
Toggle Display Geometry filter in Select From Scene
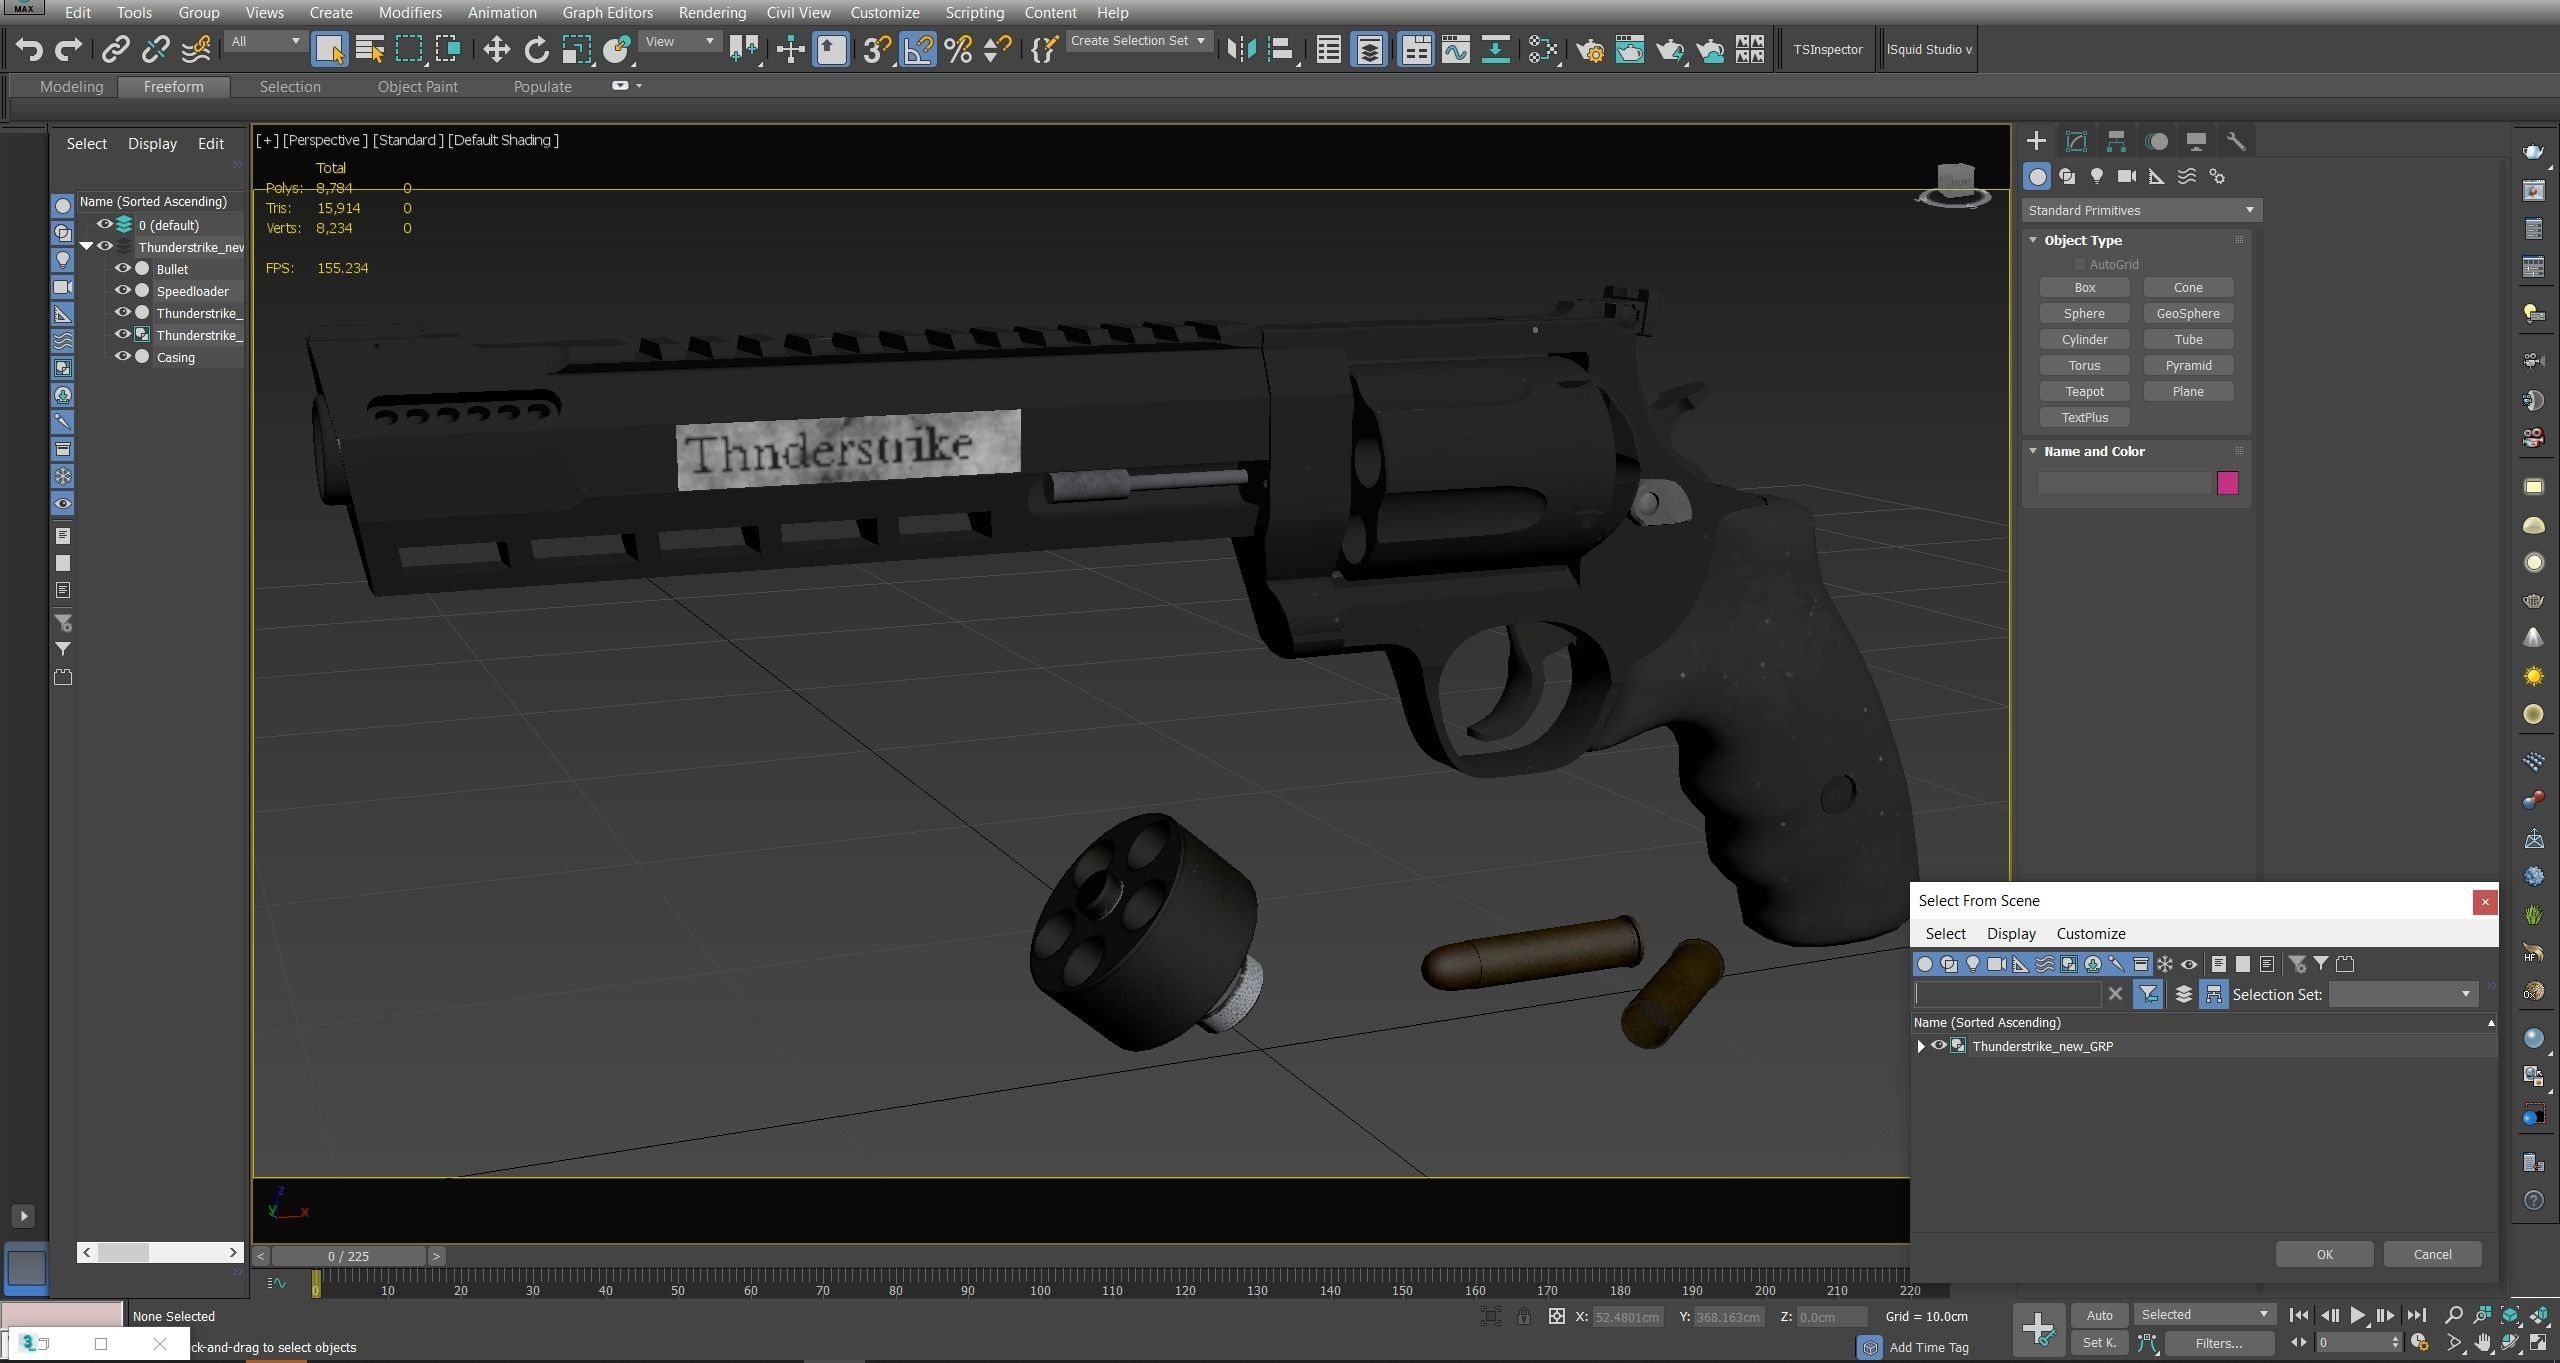(x=1925, y=964)
